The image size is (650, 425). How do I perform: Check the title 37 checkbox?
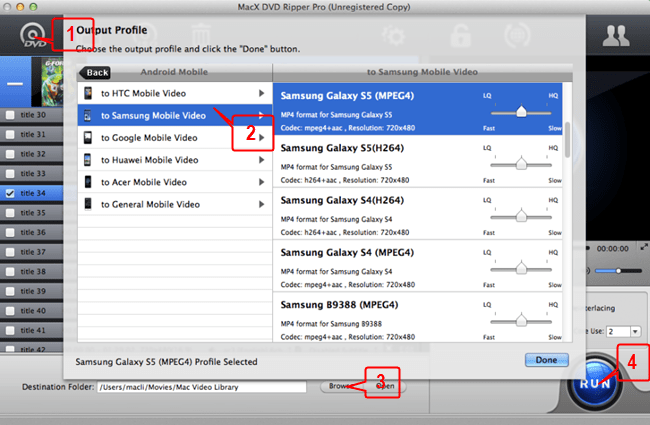pos(10,252)
